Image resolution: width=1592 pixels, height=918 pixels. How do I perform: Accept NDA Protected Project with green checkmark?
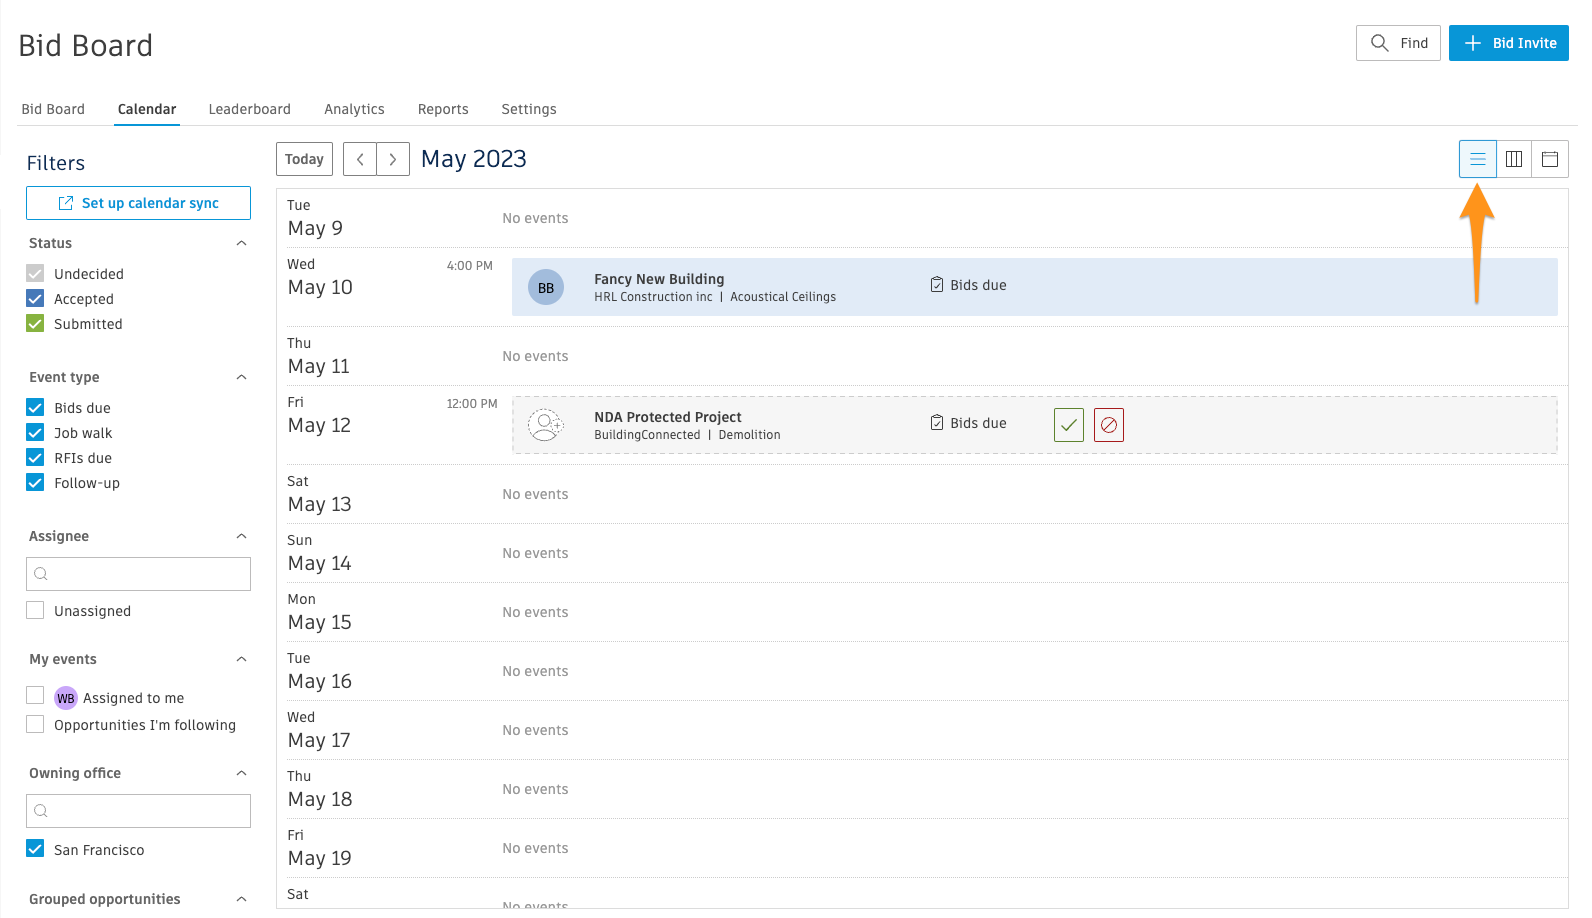tap(1068, 425)
